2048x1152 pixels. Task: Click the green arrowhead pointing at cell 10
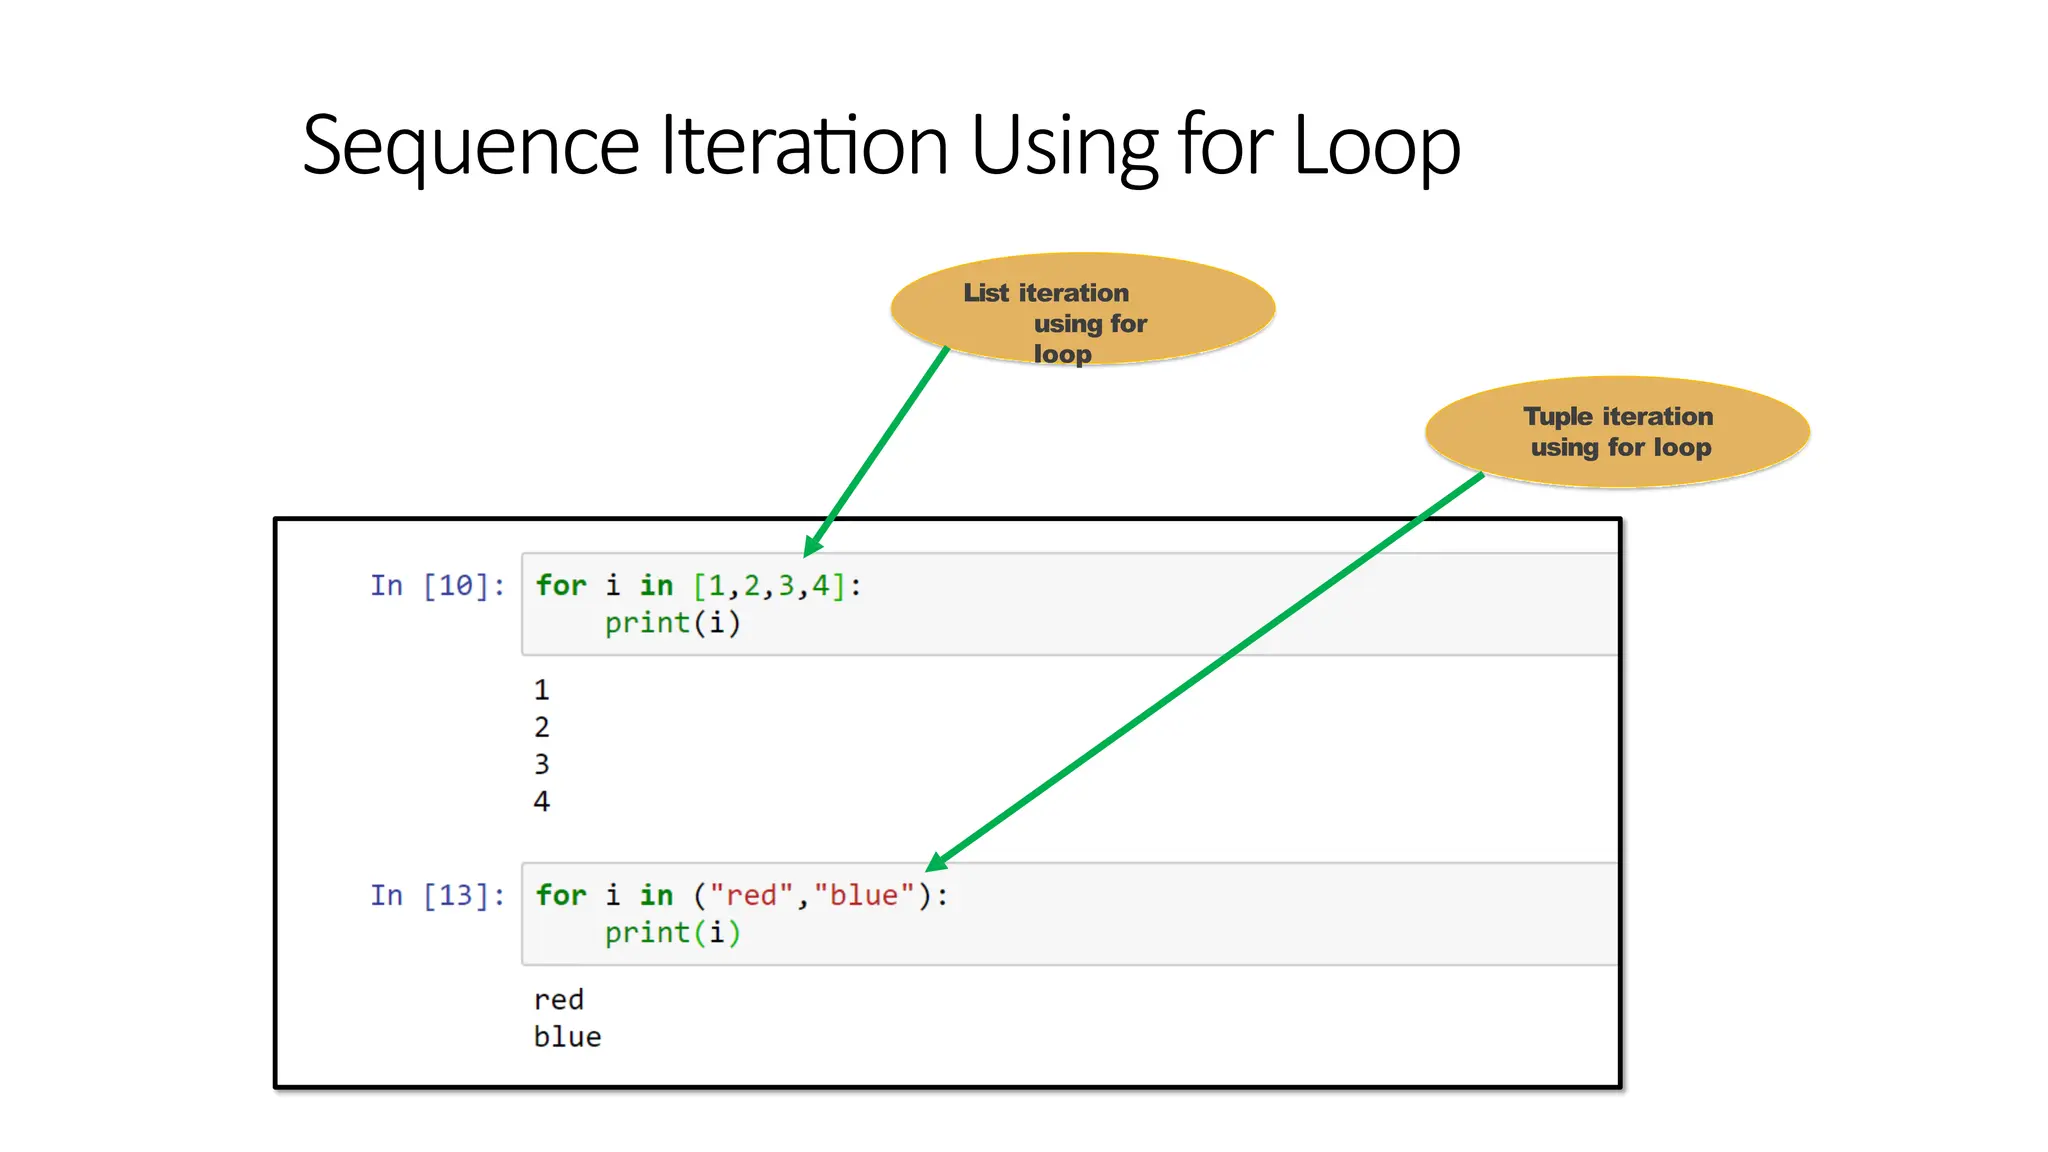click(x=813, y=545)
